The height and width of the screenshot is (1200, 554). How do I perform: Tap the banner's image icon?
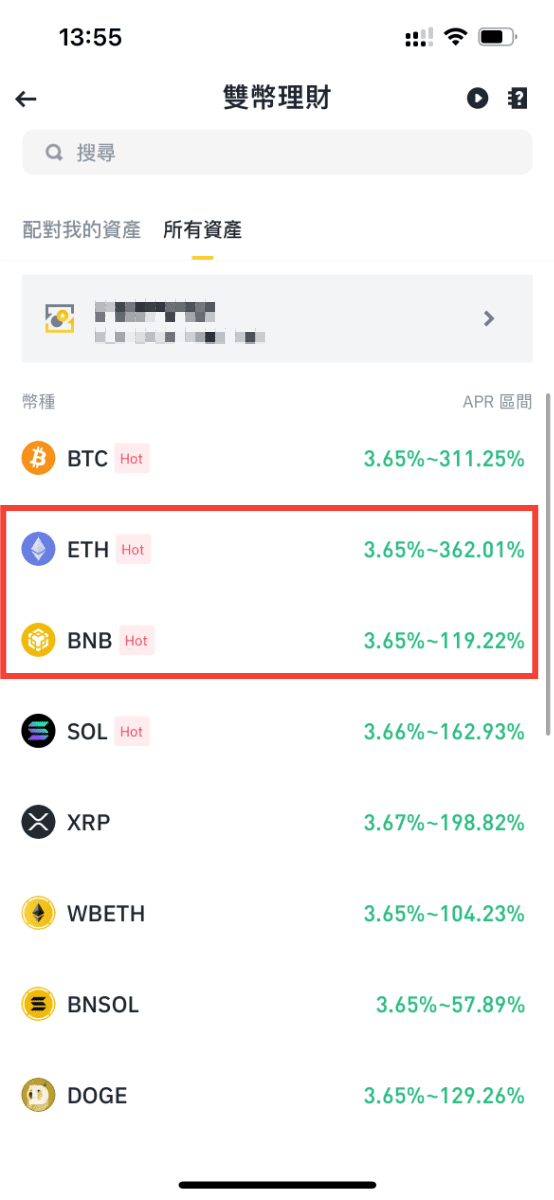pos(59,318)
